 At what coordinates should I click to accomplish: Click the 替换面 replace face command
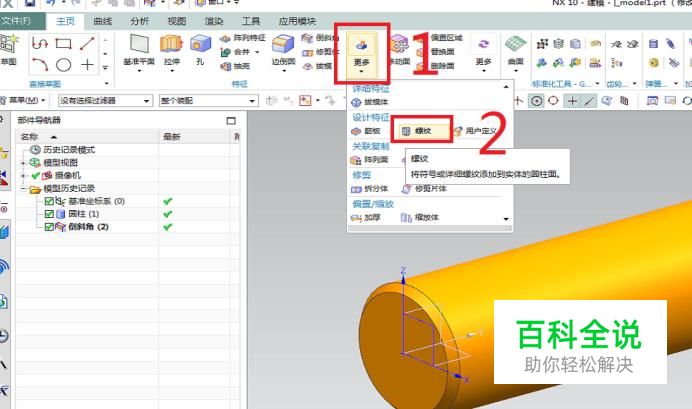click(435, 52)
